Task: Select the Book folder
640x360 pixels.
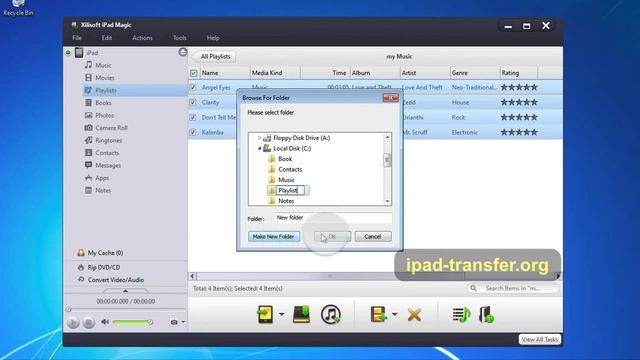Action: pyautogui.click(x=285, y=159)
